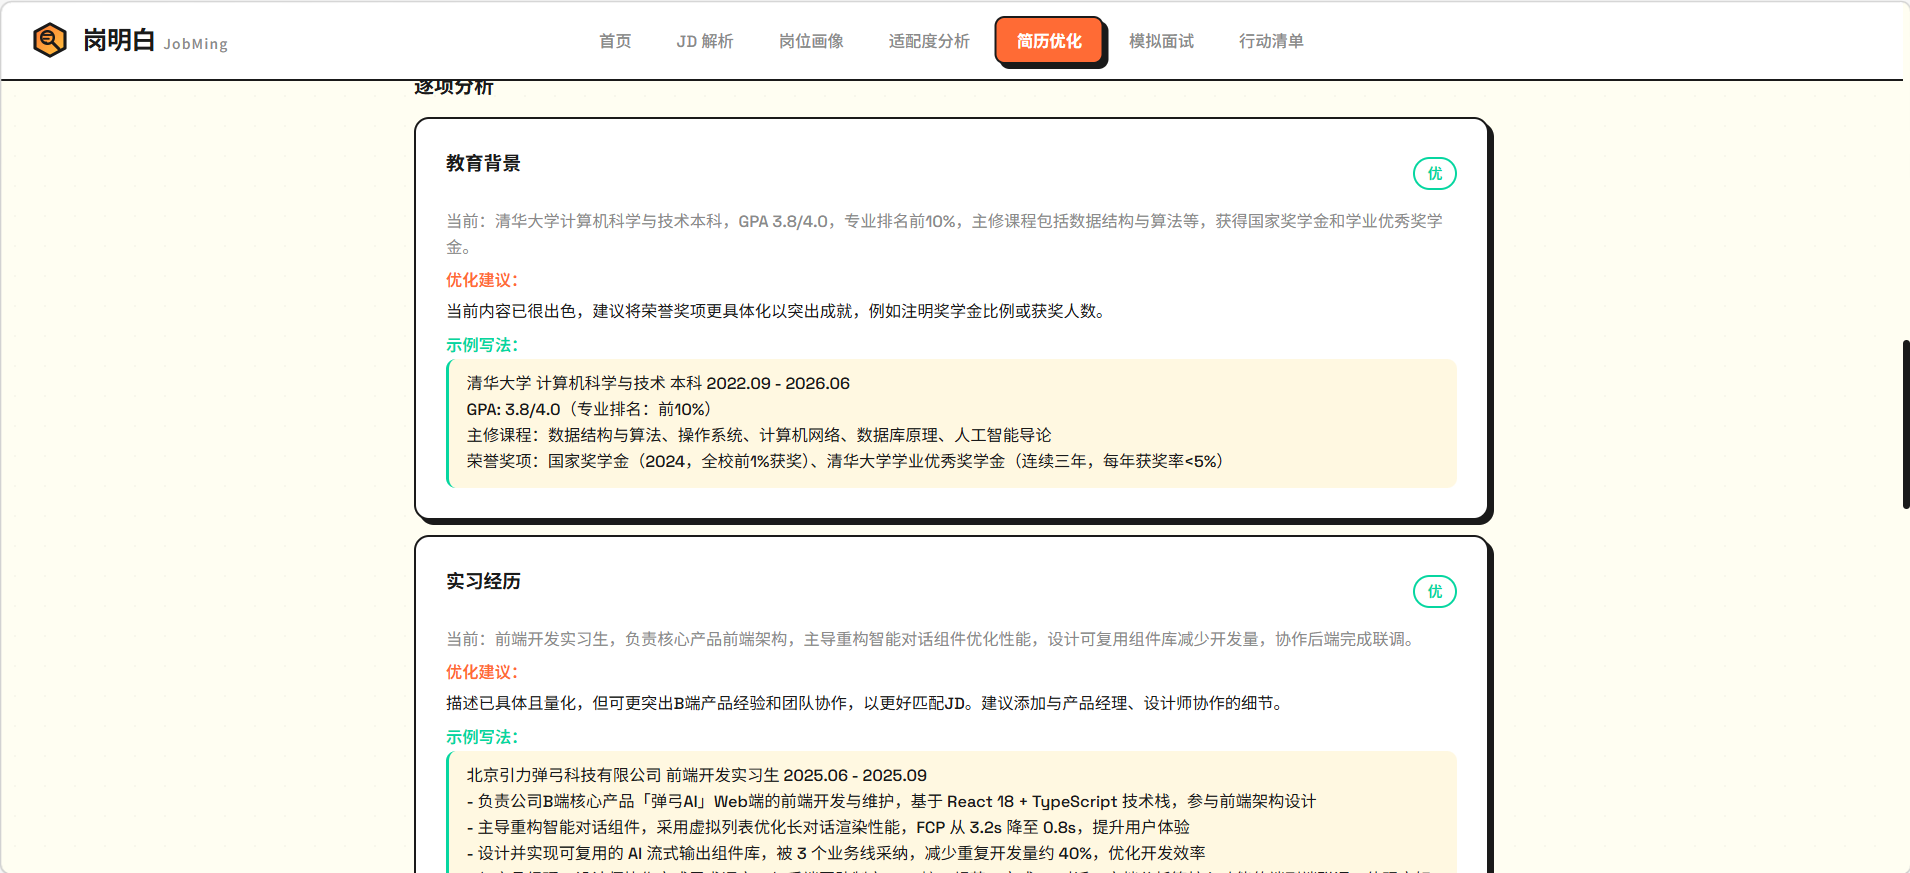
Task: Open the 行动清单 tab
Action: pyautogui.click(x=1270, y=41)
